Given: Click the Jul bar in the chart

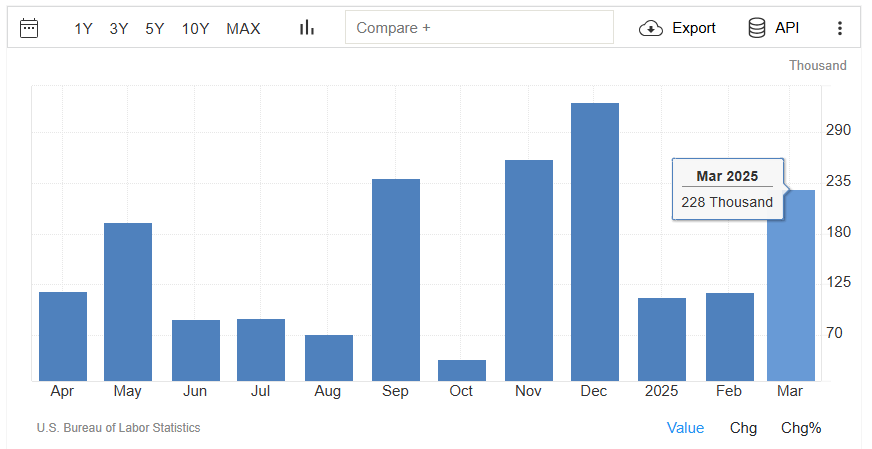Looking at the screenshot, I should tap(261, 350).
